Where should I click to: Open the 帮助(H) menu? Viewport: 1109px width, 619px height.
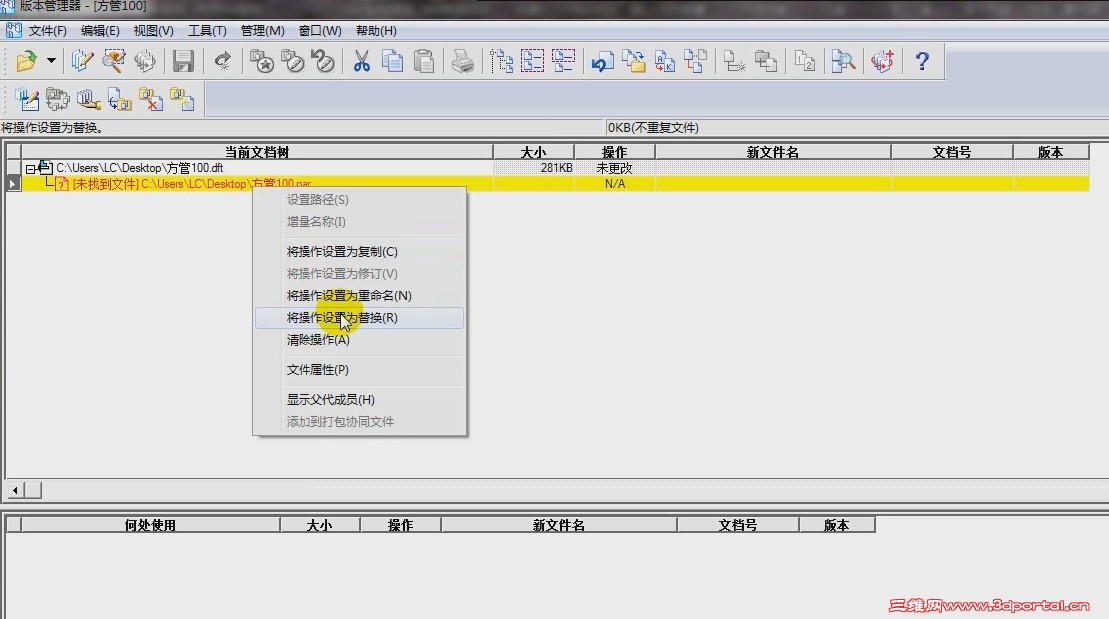(376, 30)
